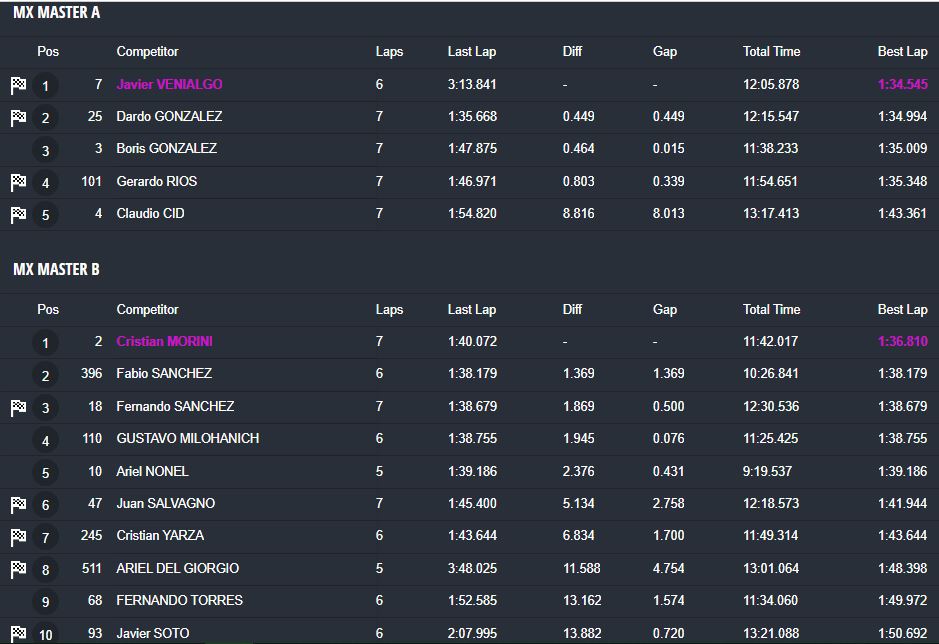Click the flag icon beside Cristian YARZA
The image size is (939, 644).
18,537
